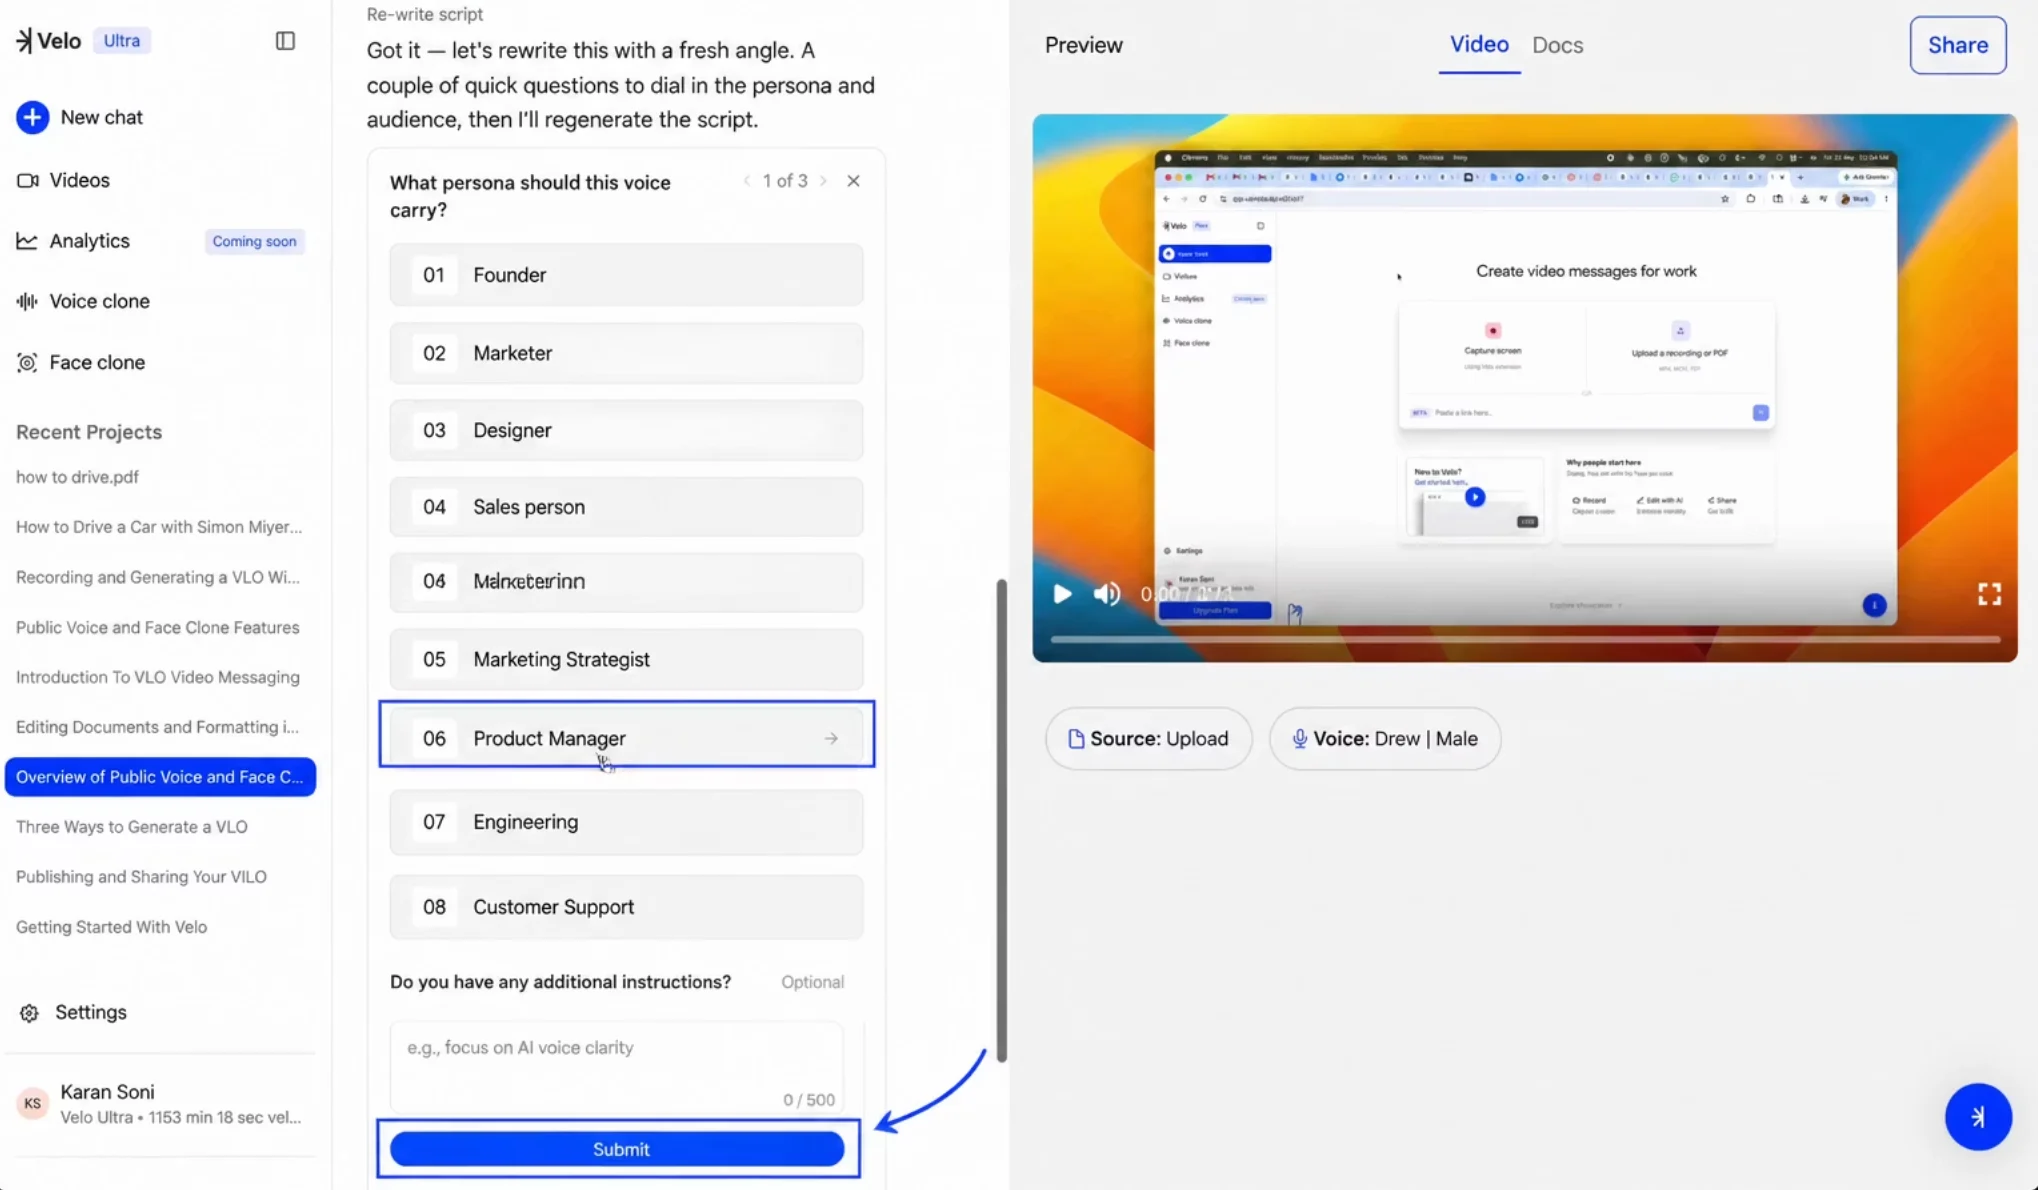Click the Voice clone waveform icon
The width and height of the screenshot is (2038, 1190).
click(27, 301)
